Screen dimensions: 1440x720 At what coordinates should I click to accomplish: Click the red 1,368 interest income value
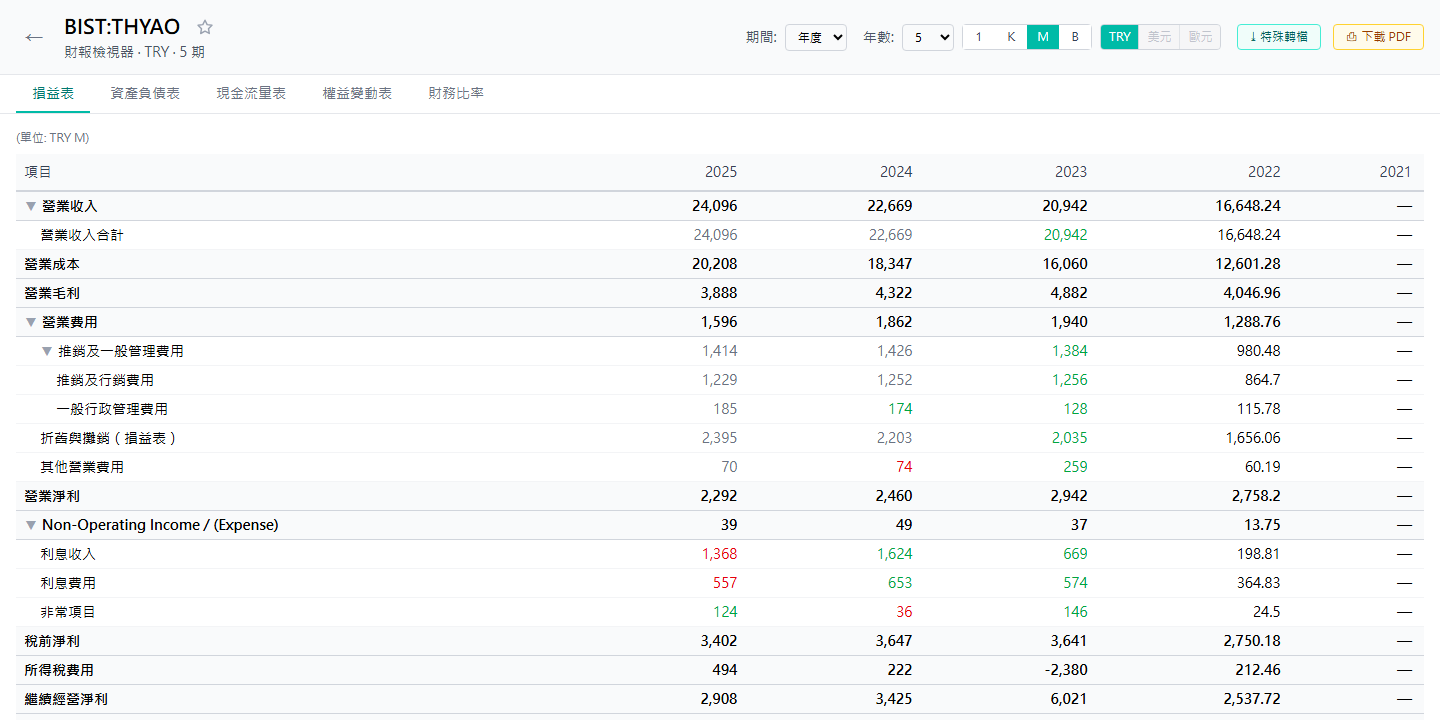coord(719,554)
